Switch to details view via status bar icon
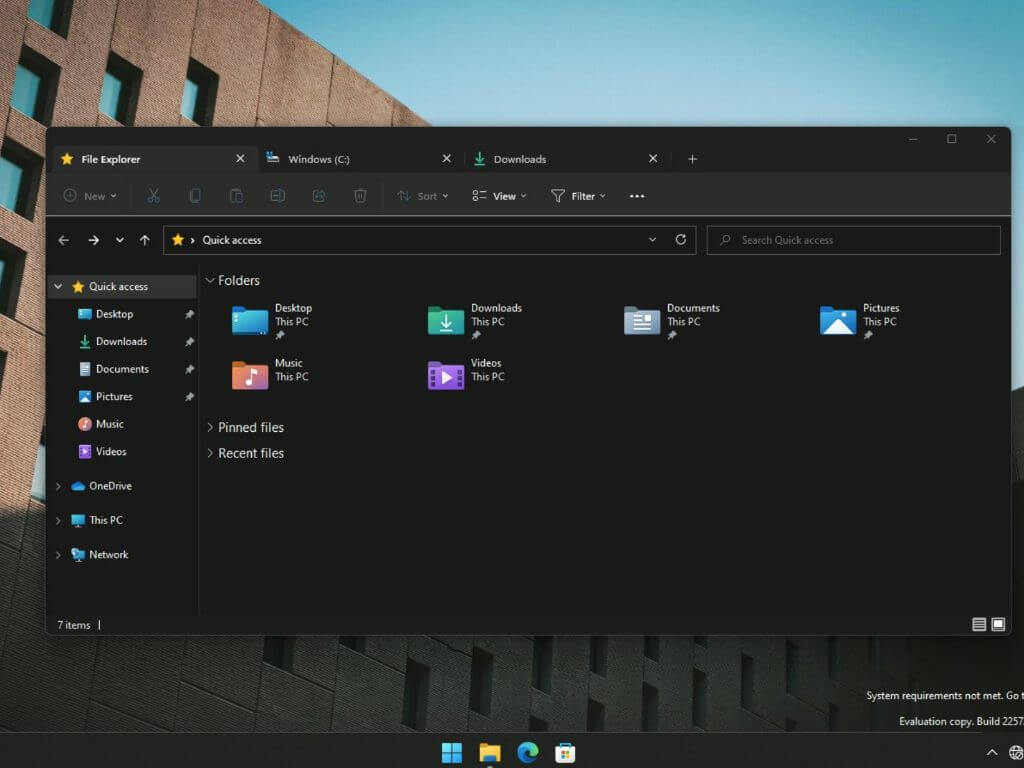The image size is (1024, 768). tap(979, 624)
